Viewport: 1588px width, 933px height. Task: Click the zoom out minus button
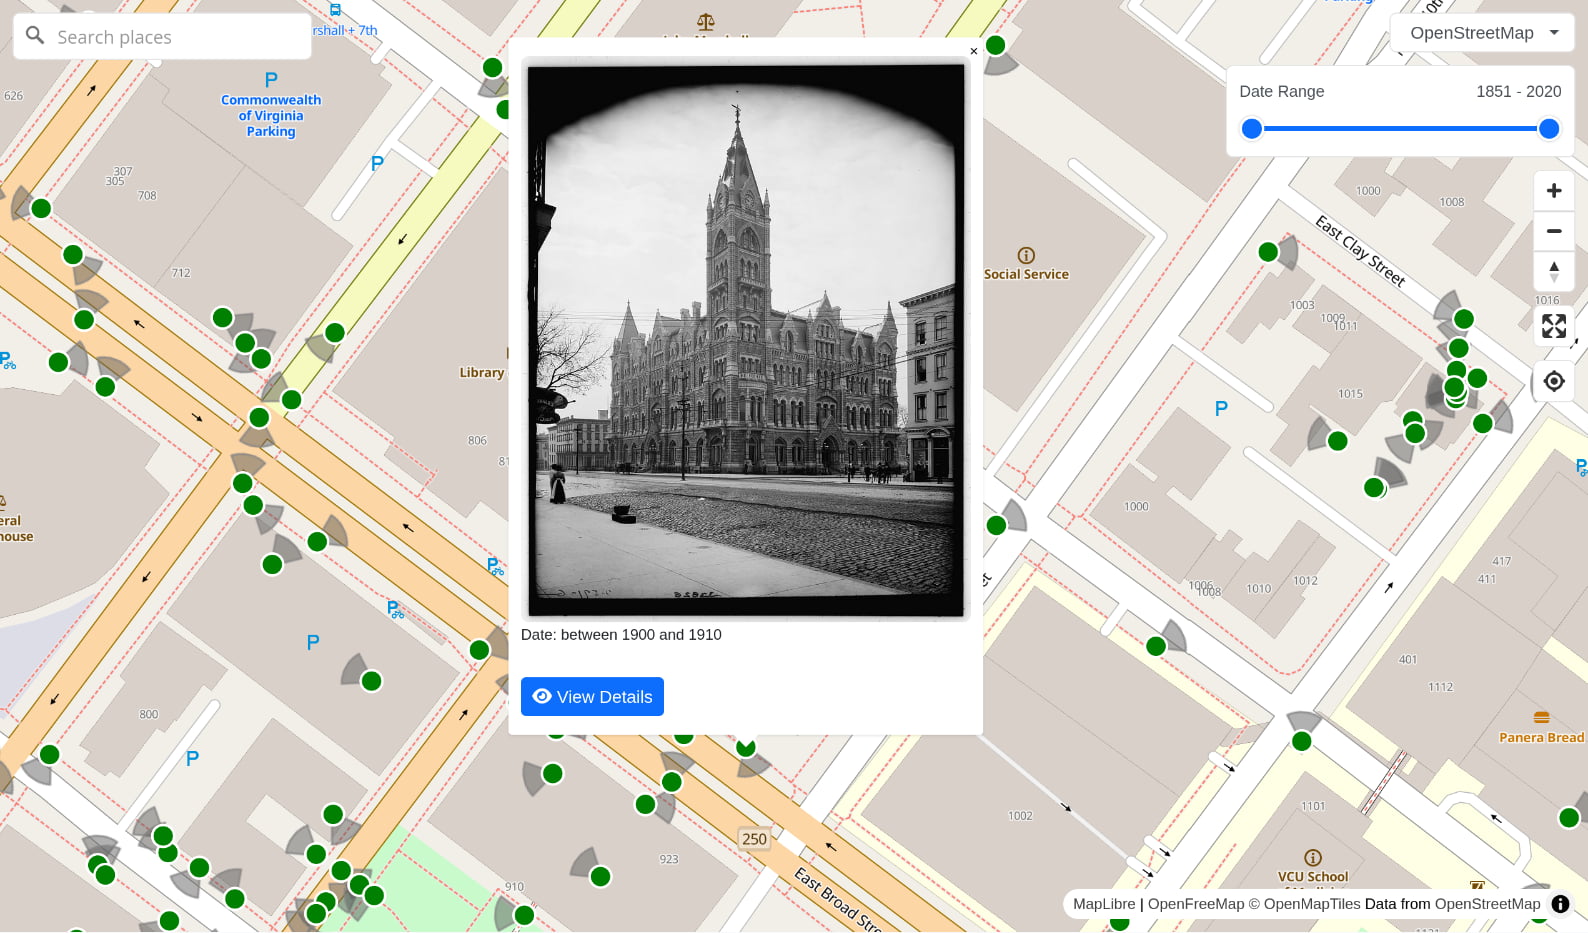tap(1553, 231)
